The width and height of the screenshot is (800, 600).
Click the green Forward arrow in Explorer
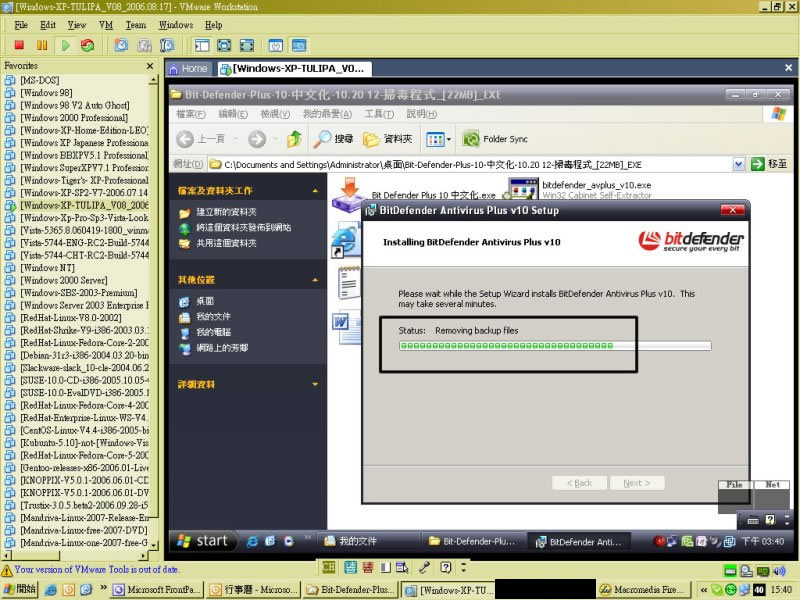(x=257, y=139)
